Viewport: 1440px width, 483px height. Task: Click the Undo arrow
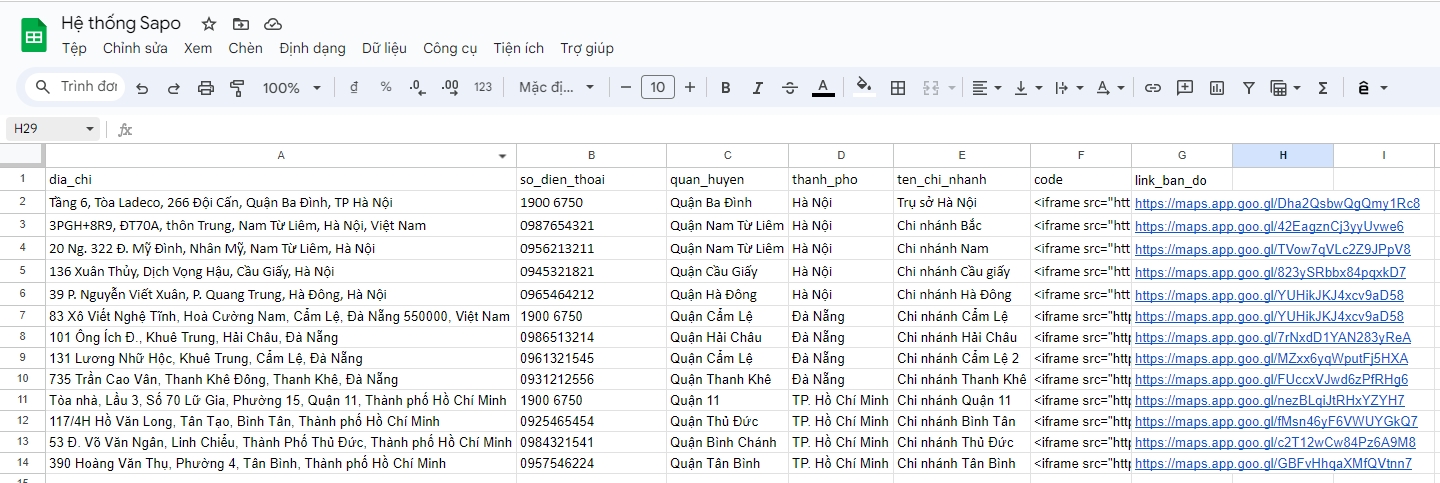pos(142,88)
